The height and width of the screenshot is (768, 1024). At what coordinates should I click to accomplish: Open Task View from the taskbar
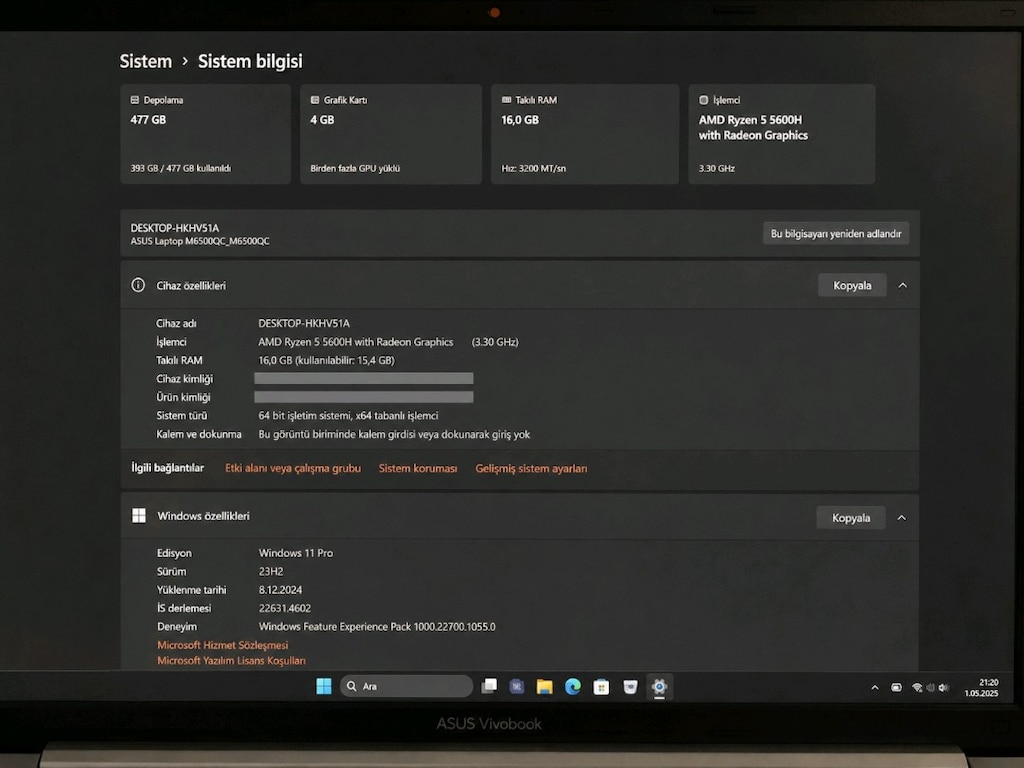point(489,686)
